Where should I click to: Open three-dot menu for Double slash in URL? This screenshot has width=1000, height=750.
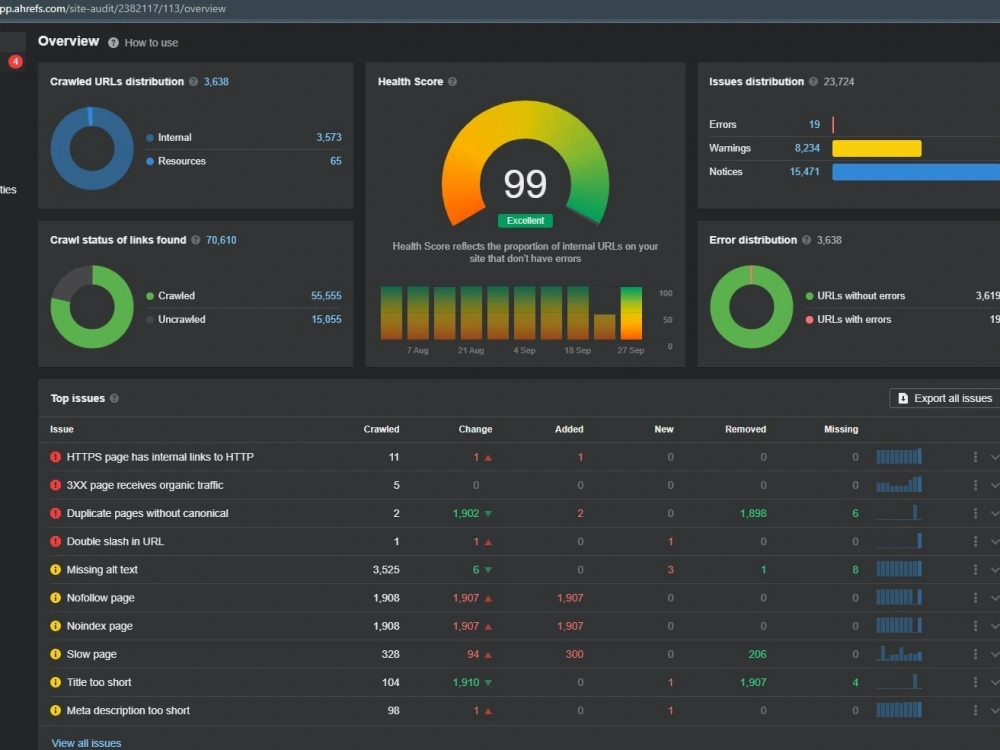click(975, 541)
